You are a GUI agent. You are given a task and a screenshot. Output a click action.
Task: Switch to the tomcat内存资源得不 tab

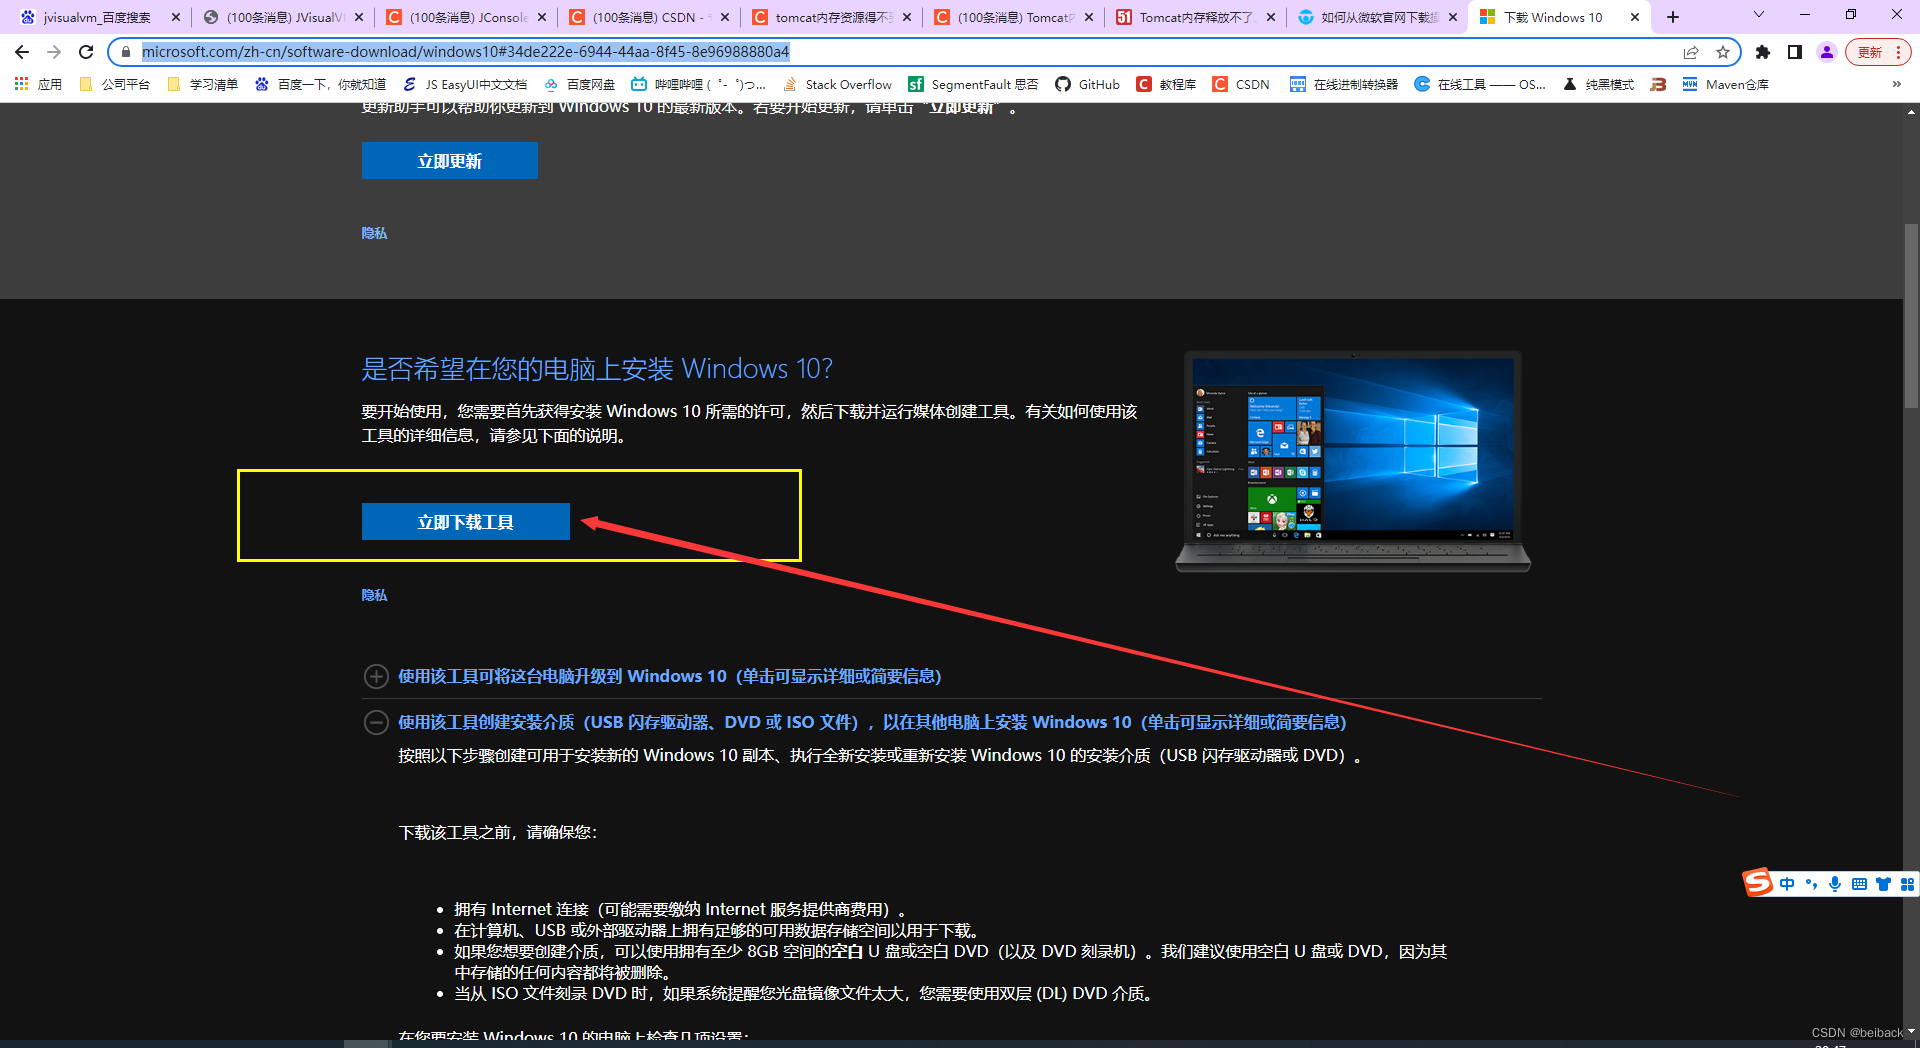click(833, 17)
